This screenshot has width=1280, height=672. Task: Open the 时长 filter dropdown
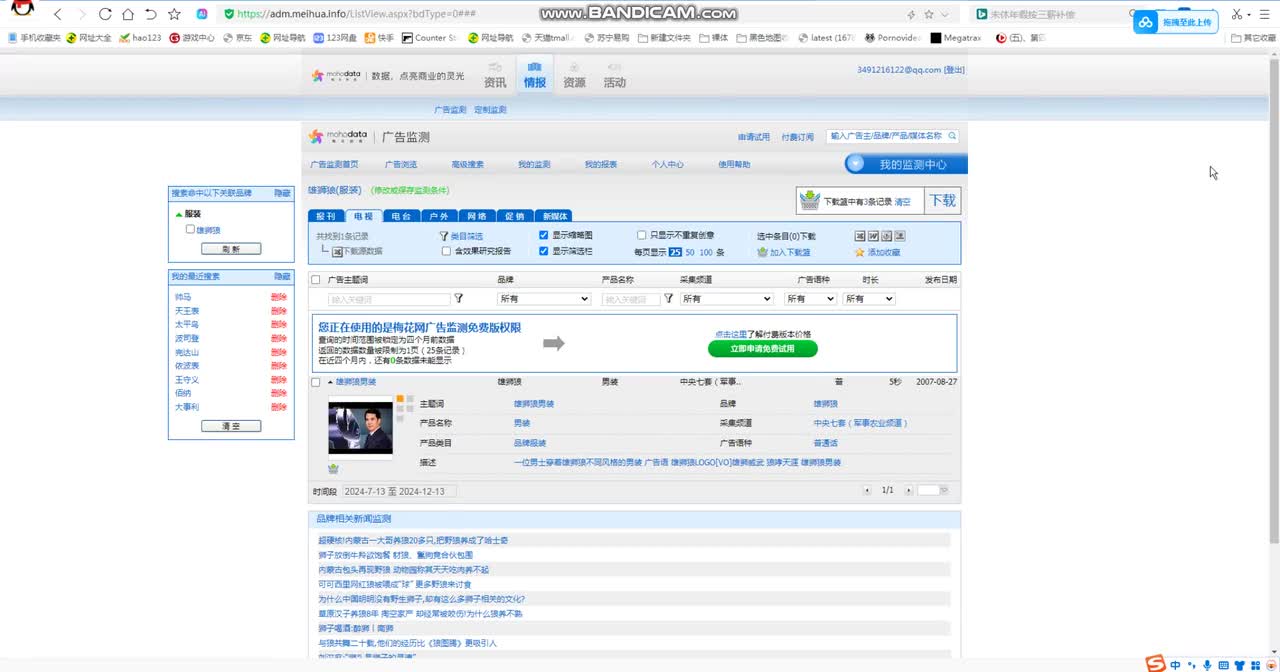[869, 298]
